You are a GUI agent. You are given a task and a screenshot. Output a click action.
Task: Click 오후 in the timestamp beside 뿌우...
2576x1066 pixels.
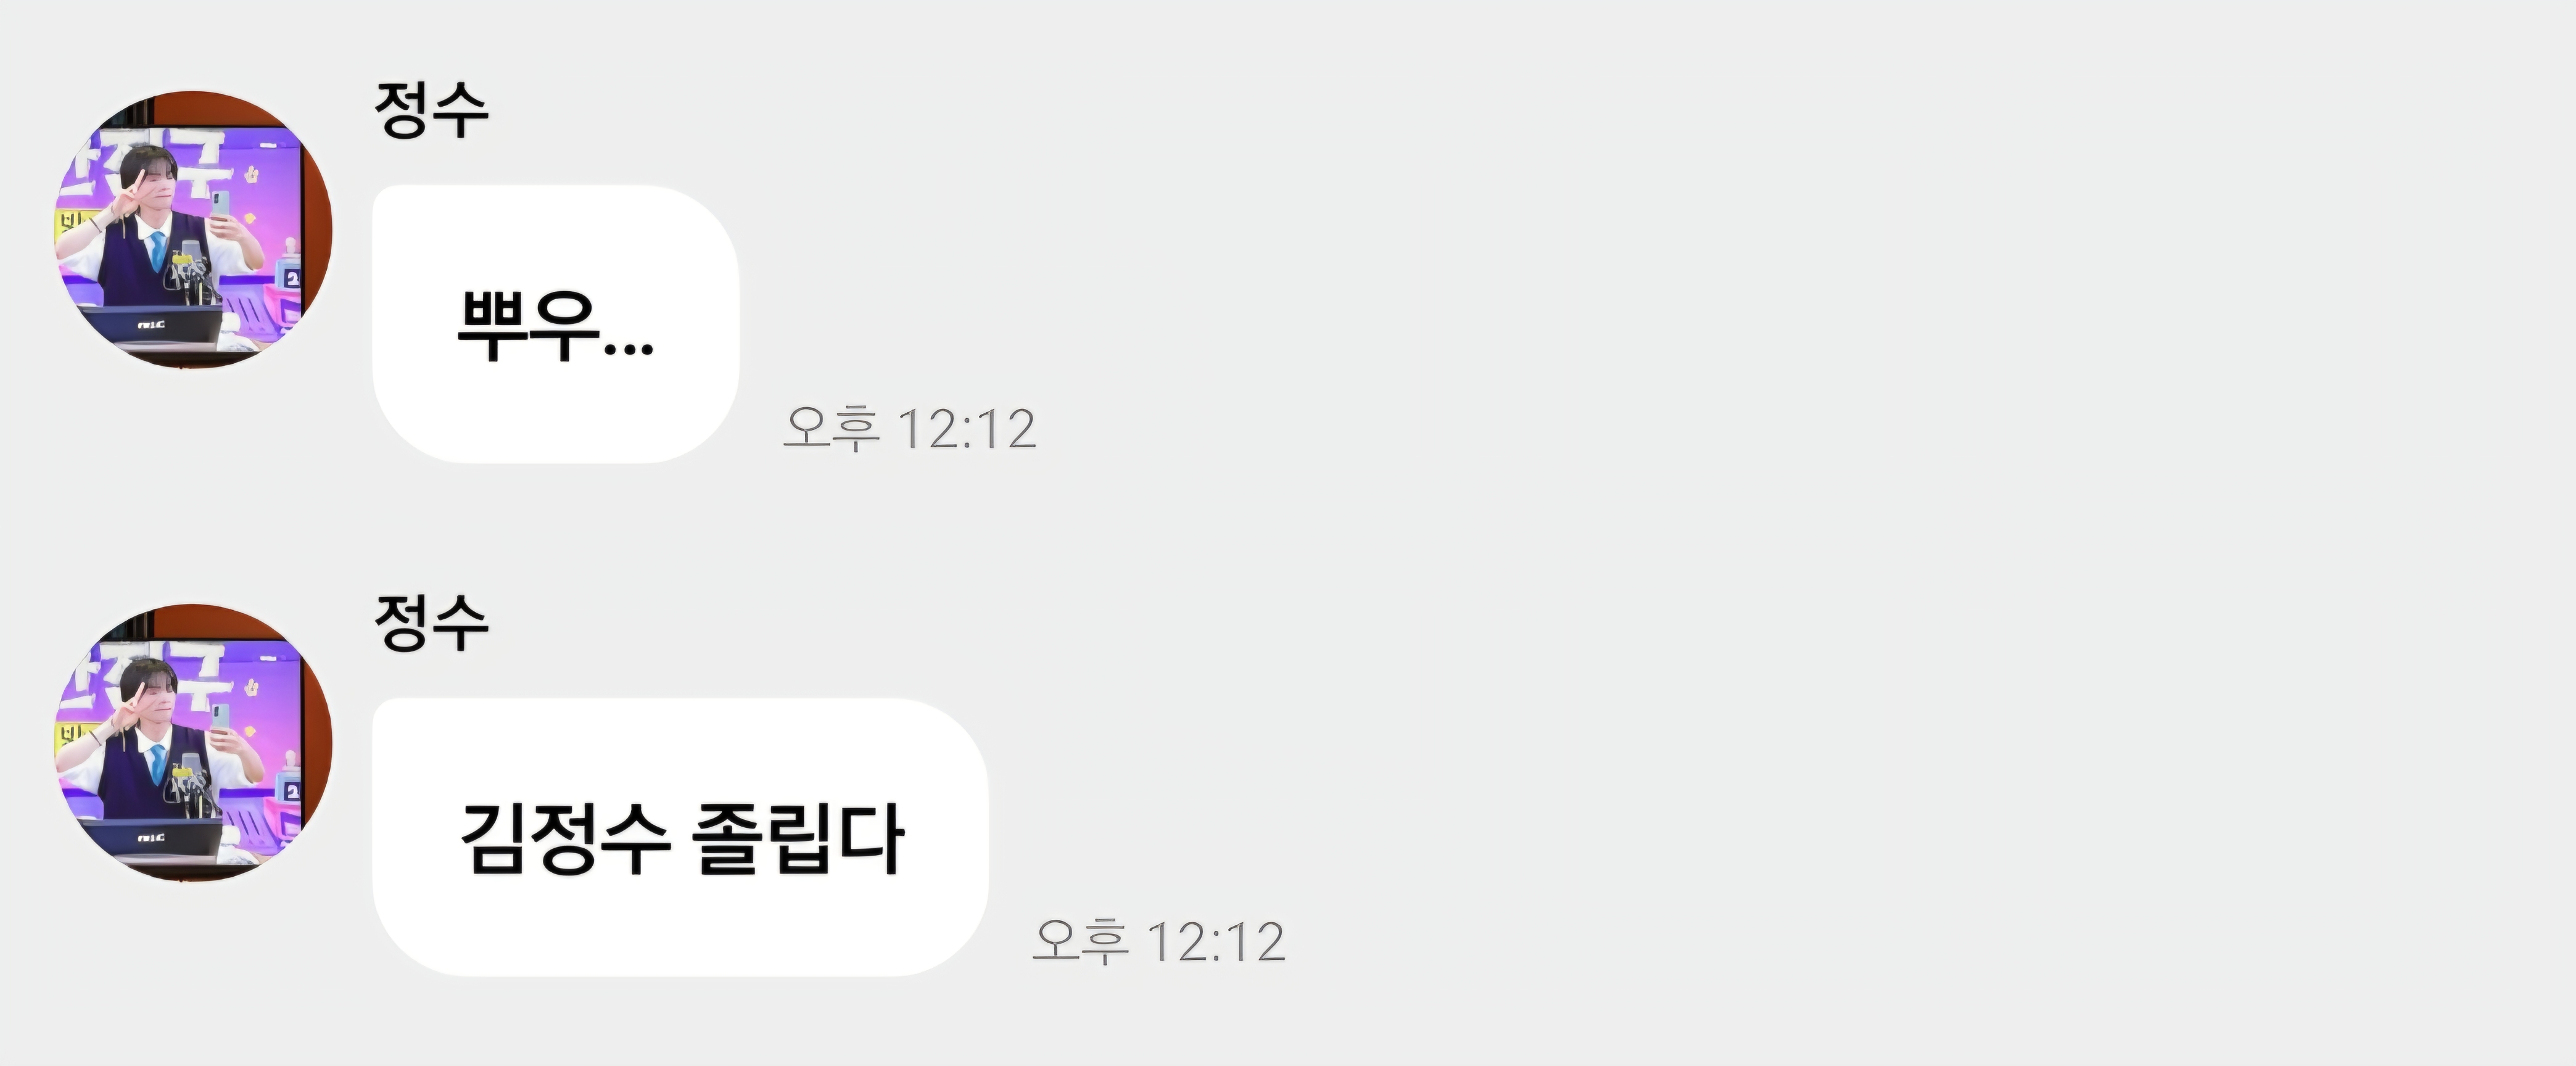[831, 429]
